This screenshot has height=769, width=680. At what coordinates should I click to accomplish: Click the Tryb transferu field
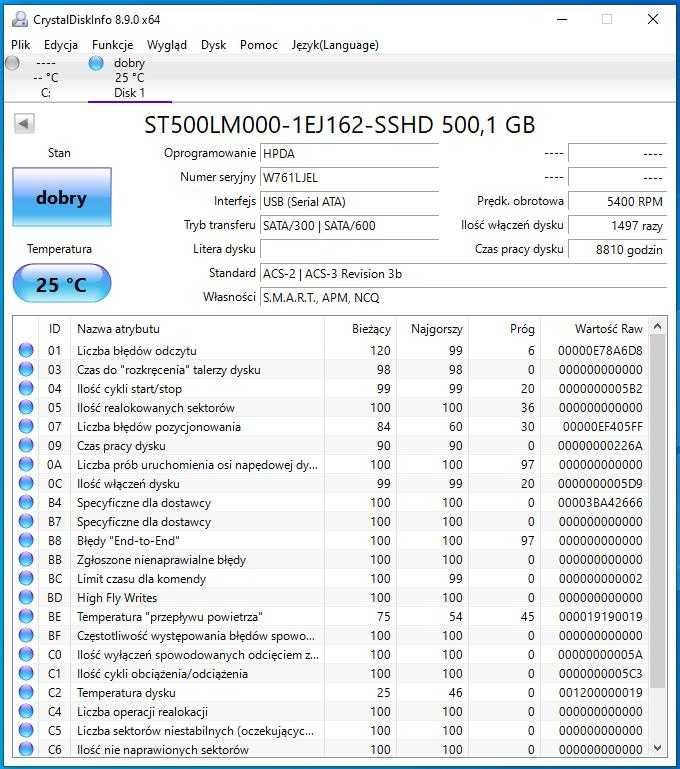click(349, 226)
